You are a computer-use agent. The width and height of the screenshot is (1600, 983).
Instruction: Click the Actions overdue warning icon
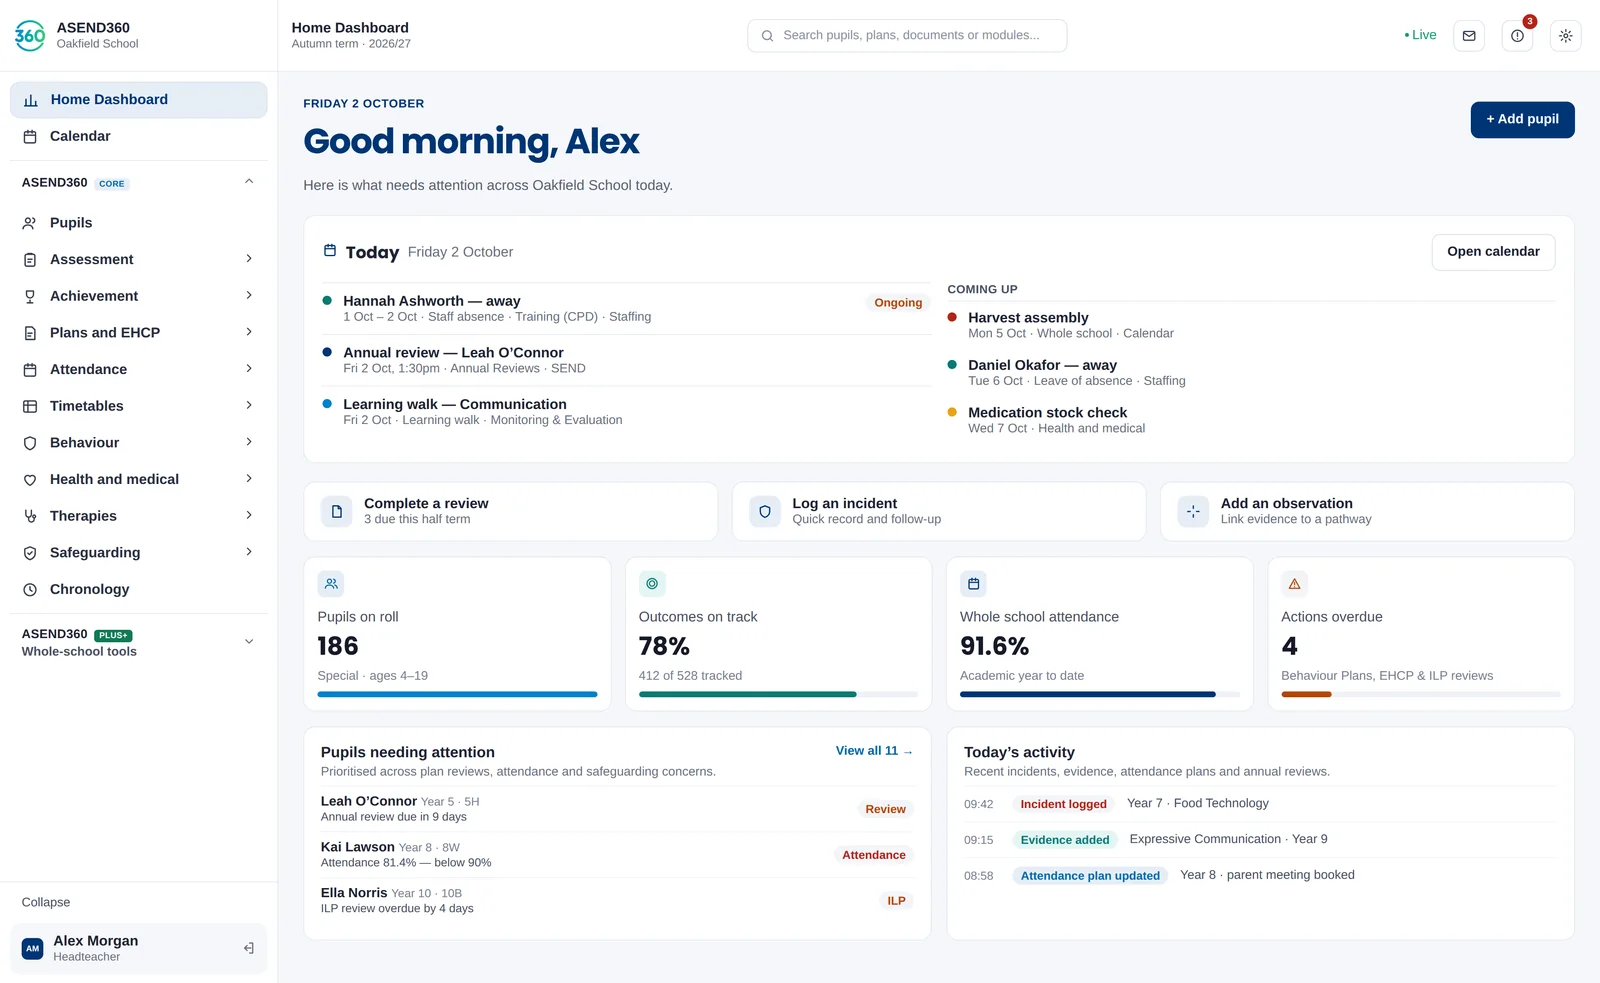coord(1294,584)
